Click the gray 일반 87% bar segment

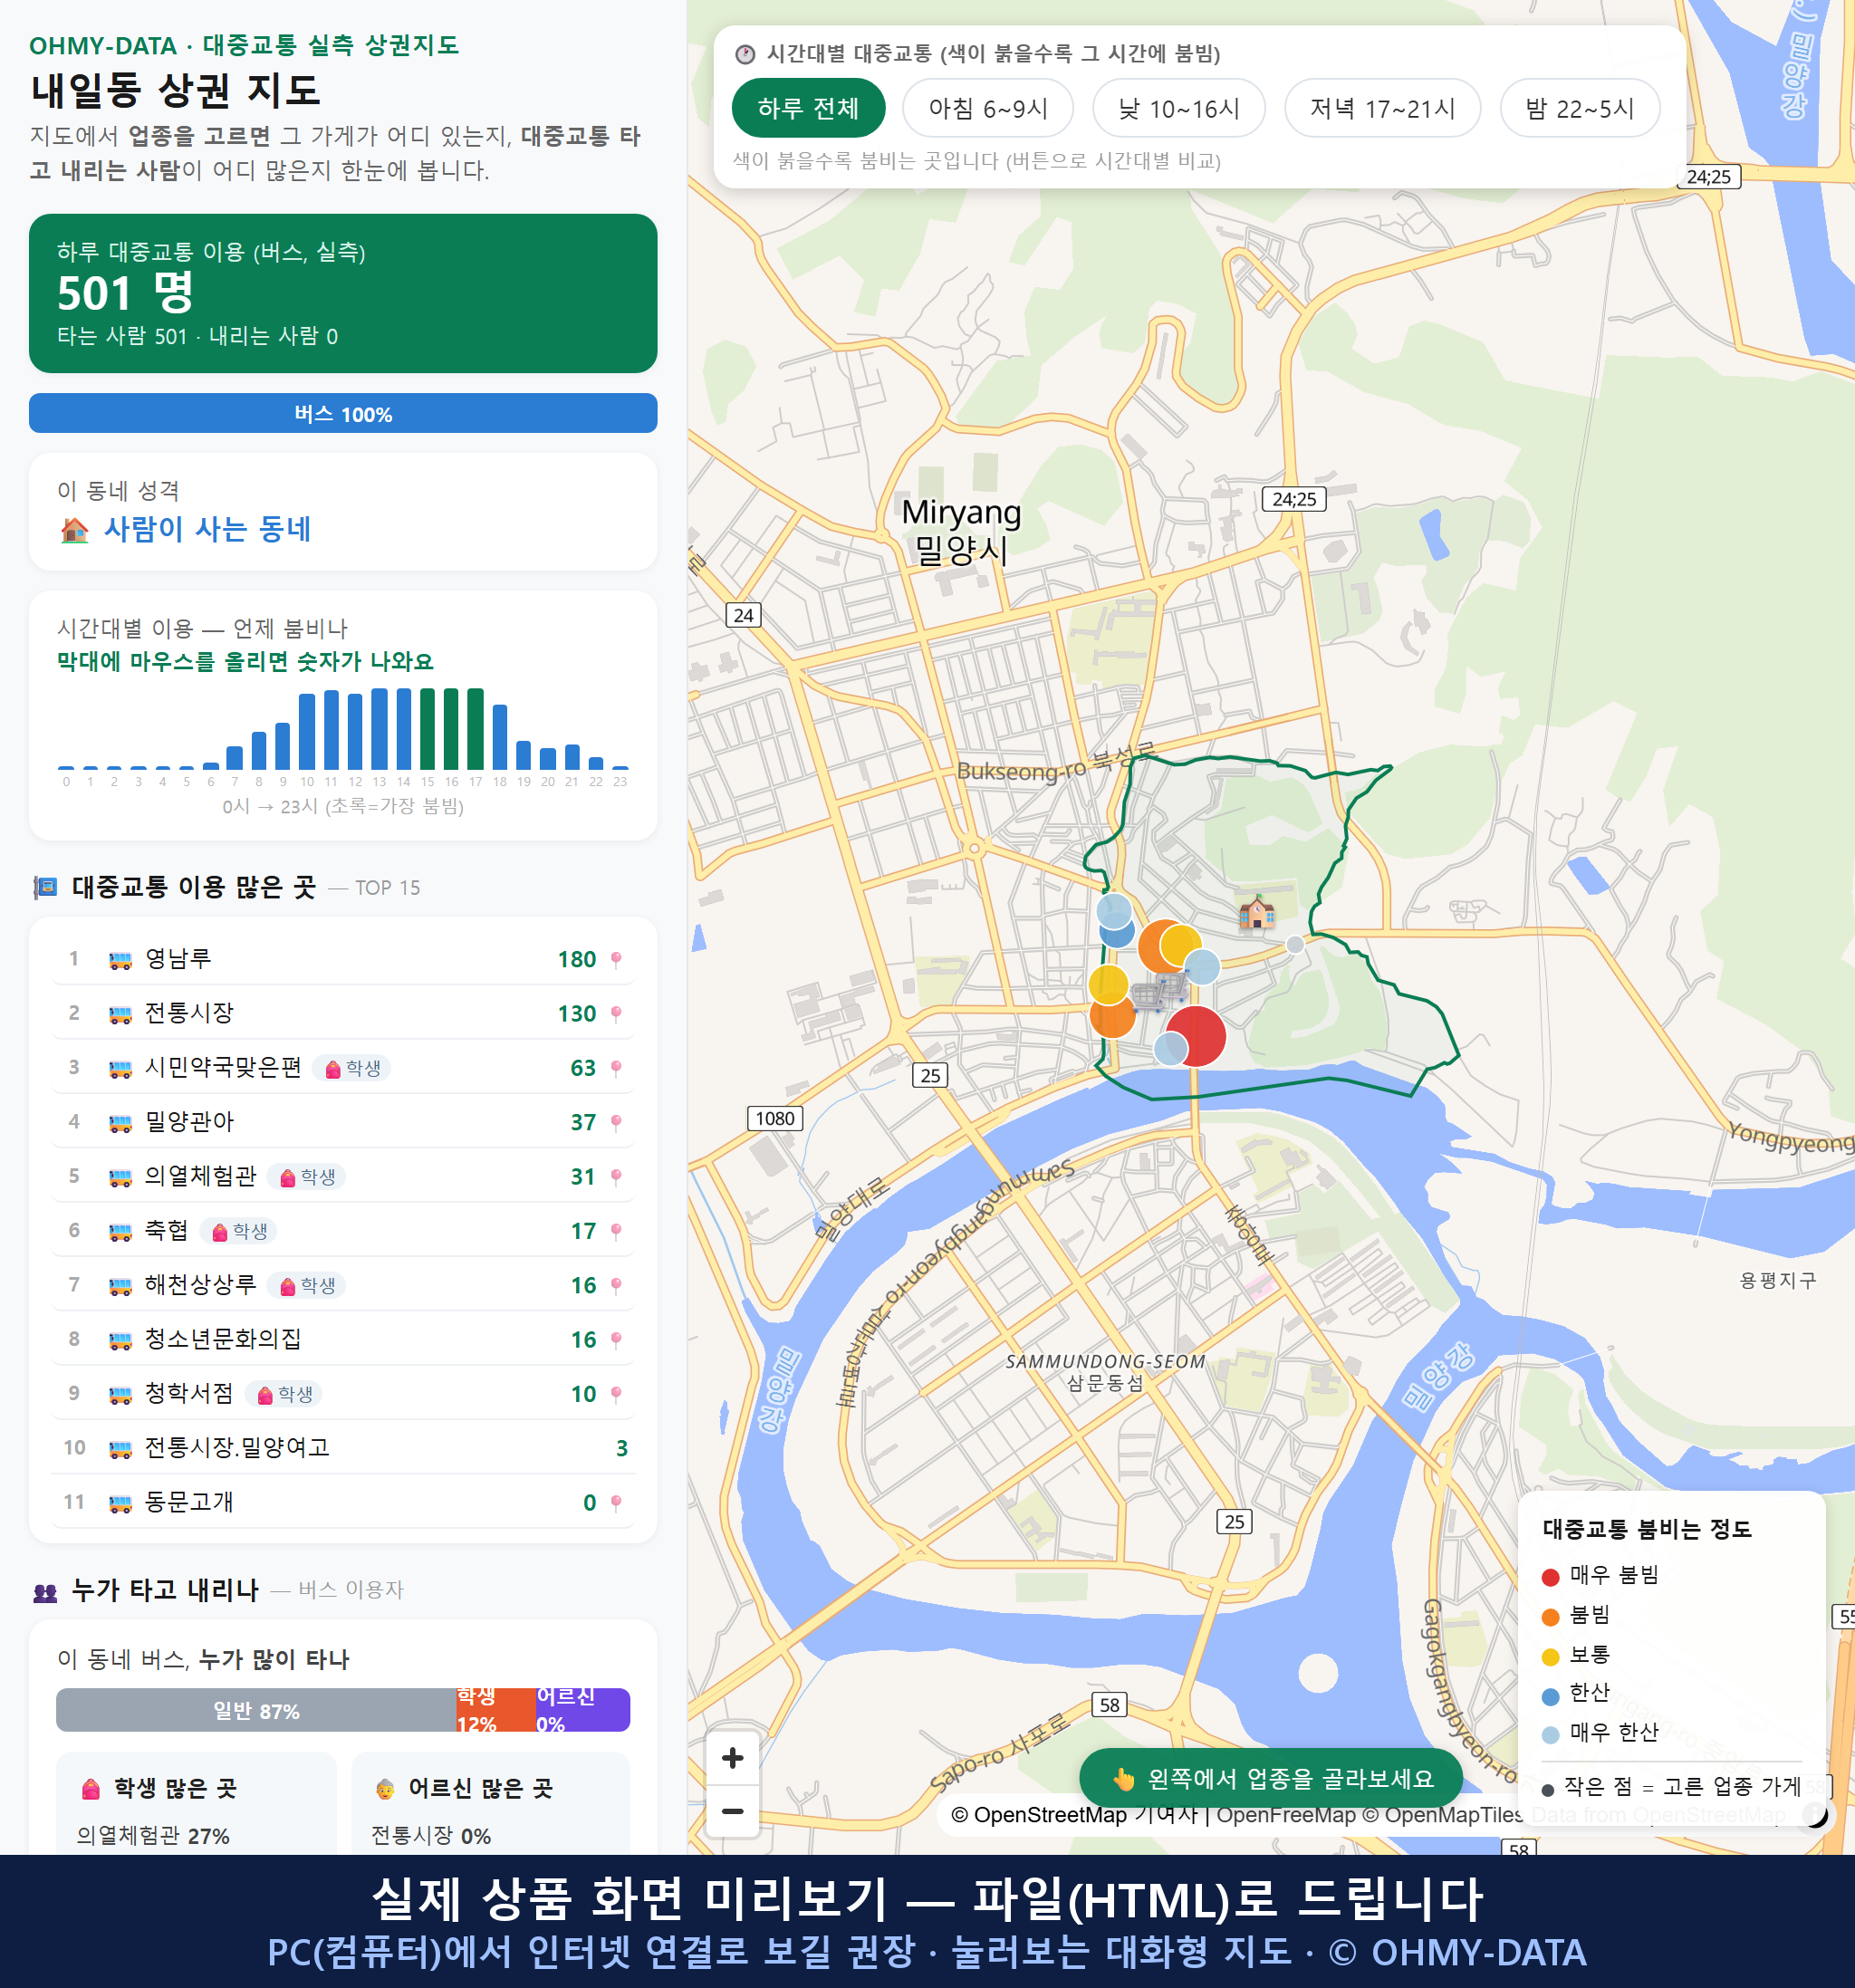(x=256, y=1710)
